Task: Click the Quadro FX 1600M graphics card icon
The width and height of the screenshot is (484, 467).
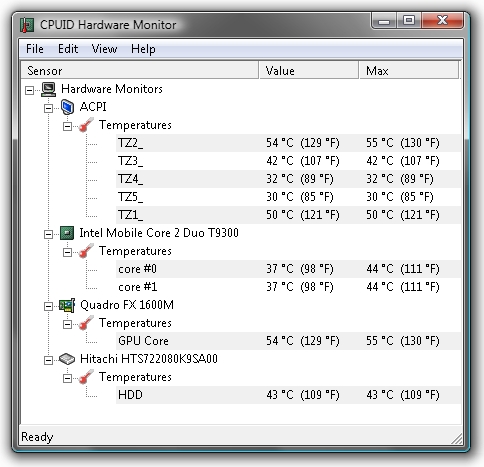Action: click(67, 305)
